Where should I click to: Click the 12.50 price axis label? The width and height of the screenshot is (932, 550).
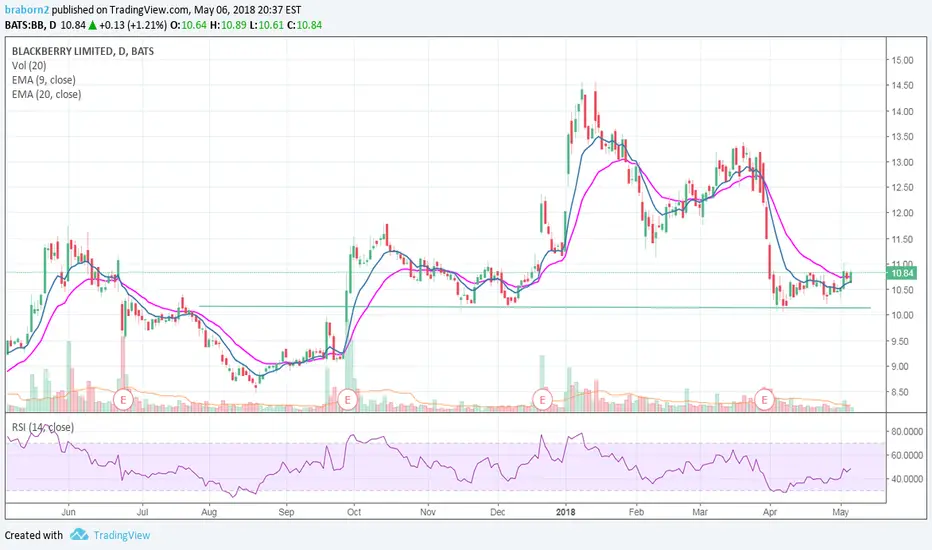click(902, 187)
